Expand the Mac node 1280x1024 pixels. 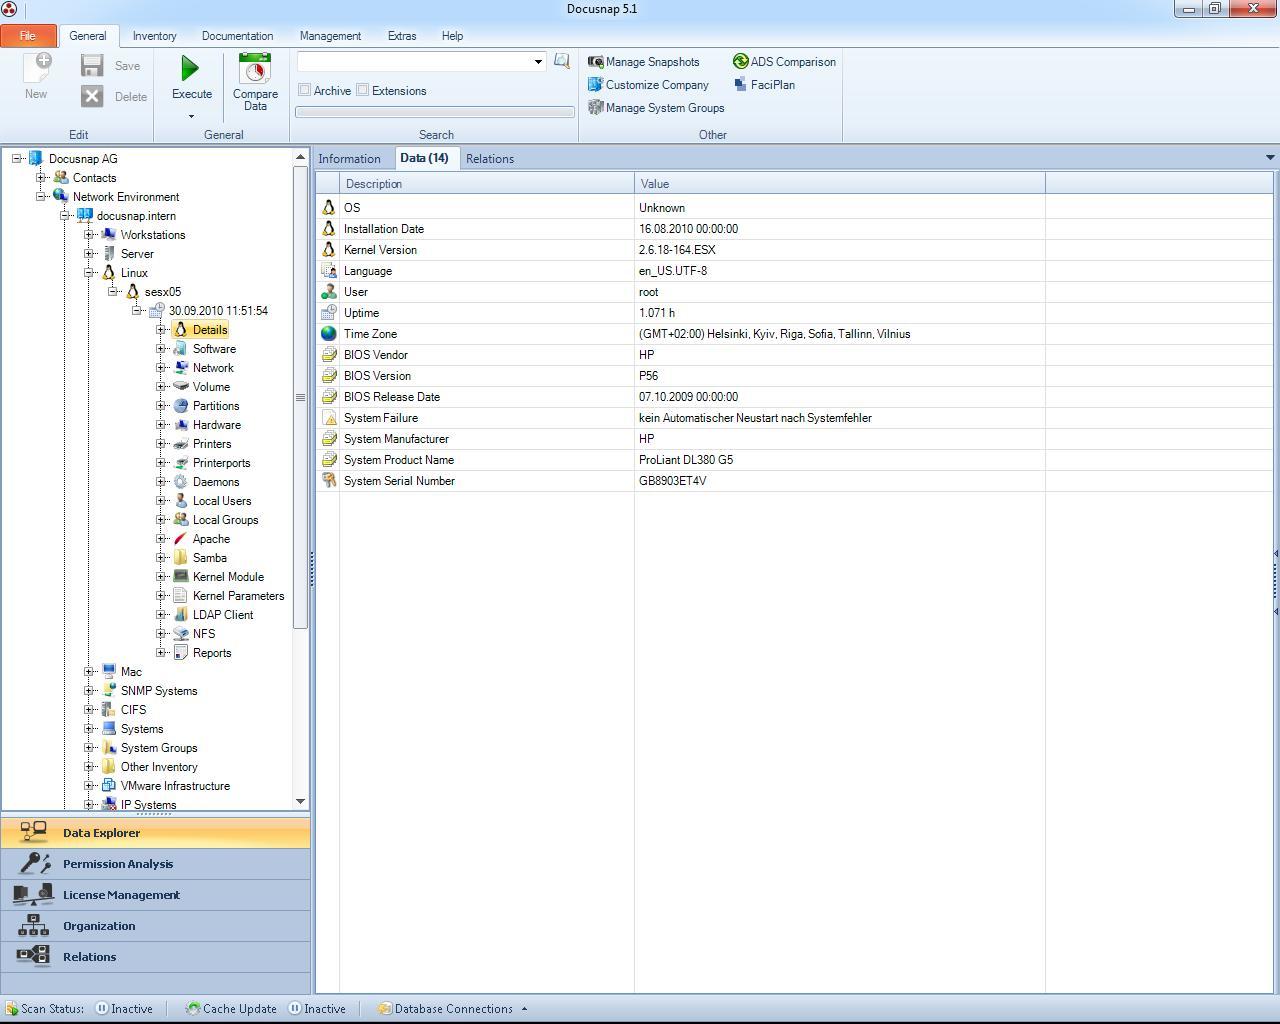[x=89, y=672]
